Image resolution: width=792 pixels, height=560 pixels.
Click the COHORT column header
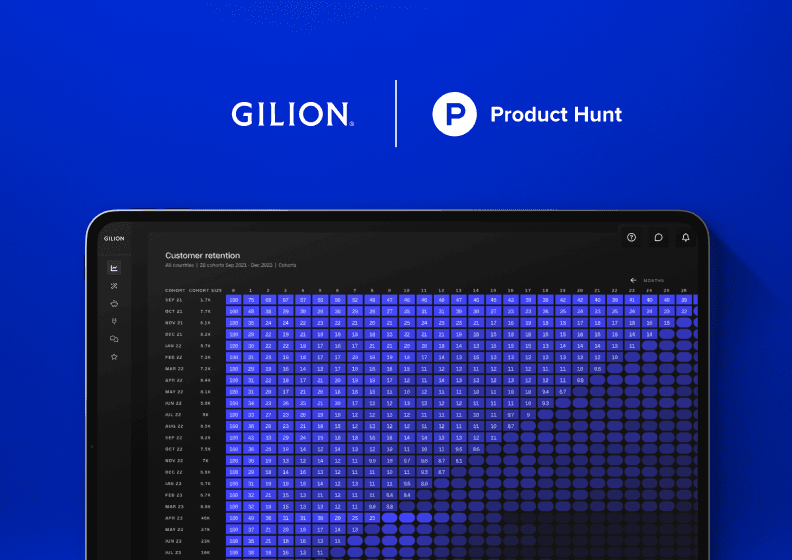[175, 290]
